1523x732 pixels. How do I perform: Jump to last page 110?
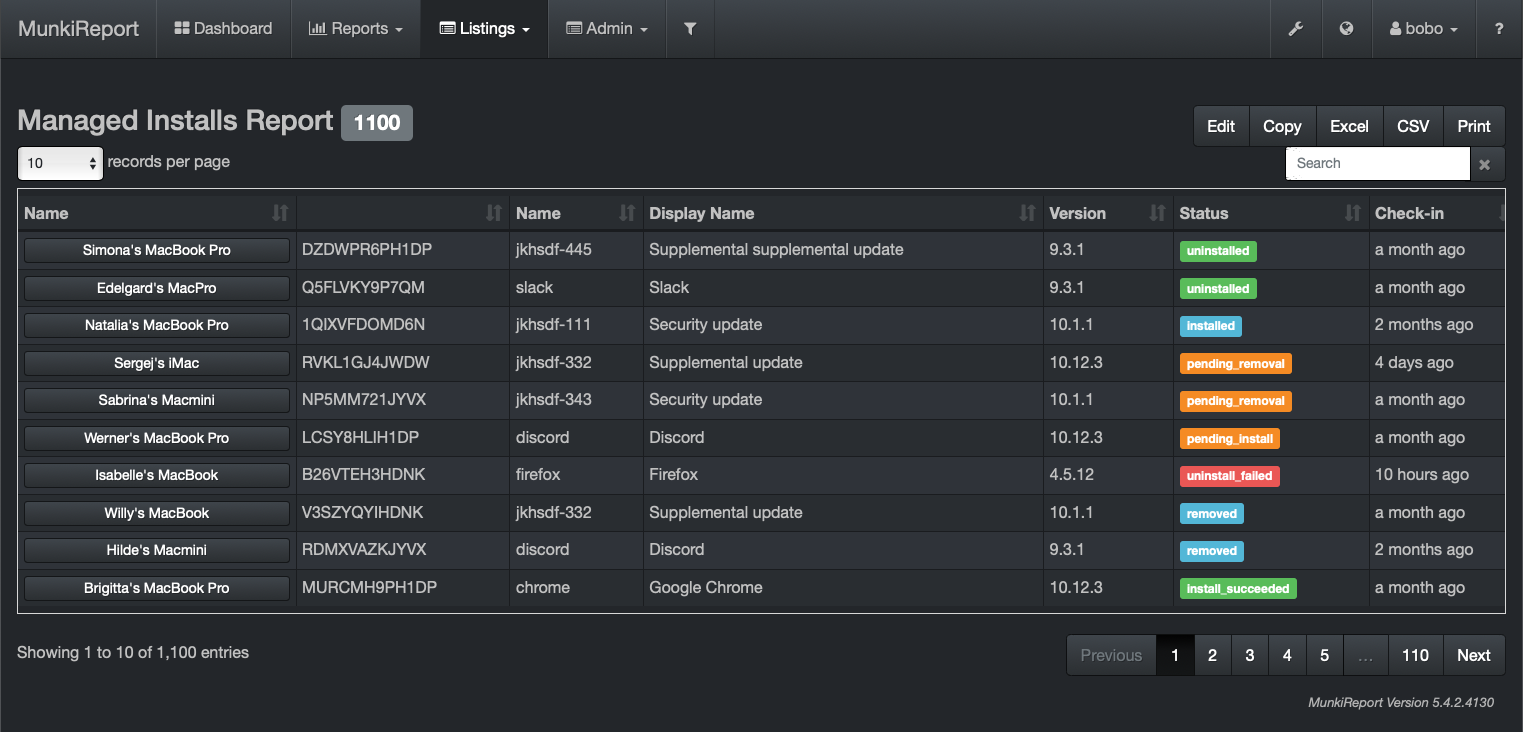[1415, 655]
